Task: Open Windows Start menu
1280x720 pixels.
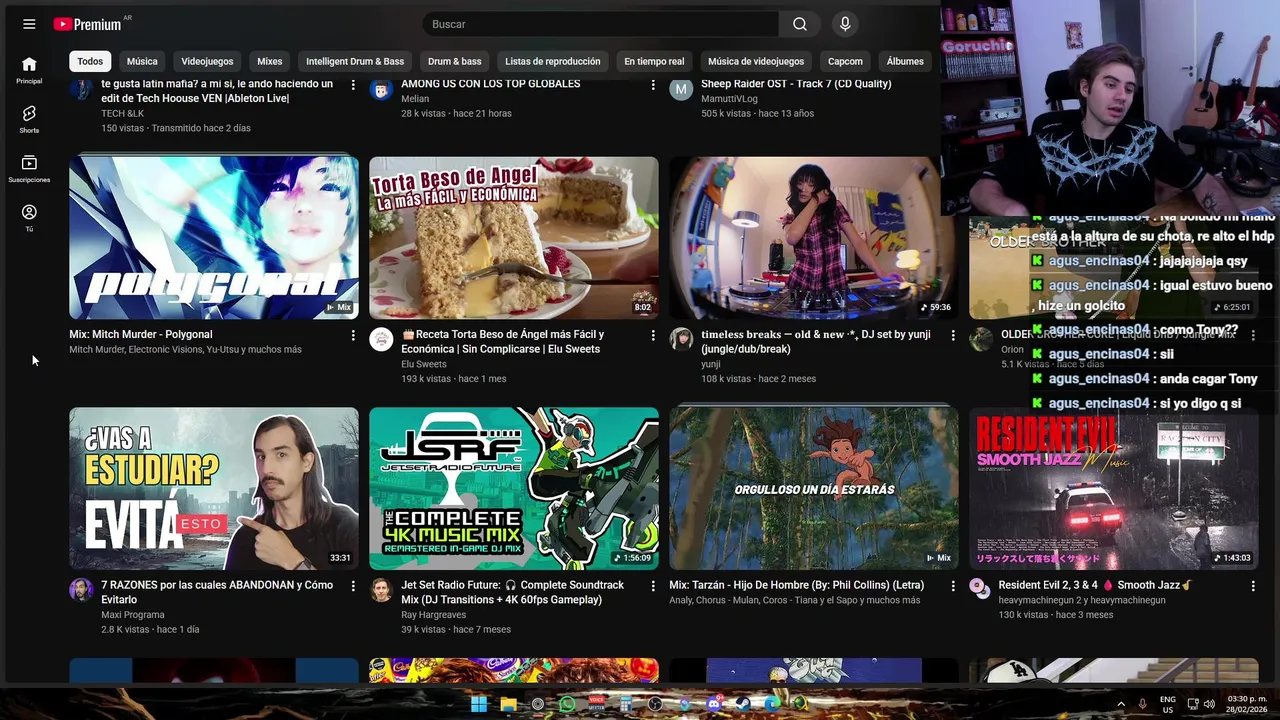Action: (x=479, y=704)
